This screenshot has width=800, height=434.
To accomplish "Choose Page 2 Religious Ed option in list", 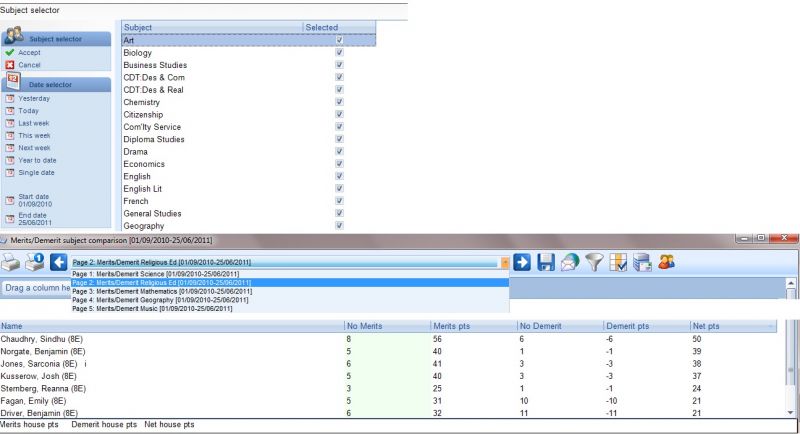I will click(x=290, y=283).
